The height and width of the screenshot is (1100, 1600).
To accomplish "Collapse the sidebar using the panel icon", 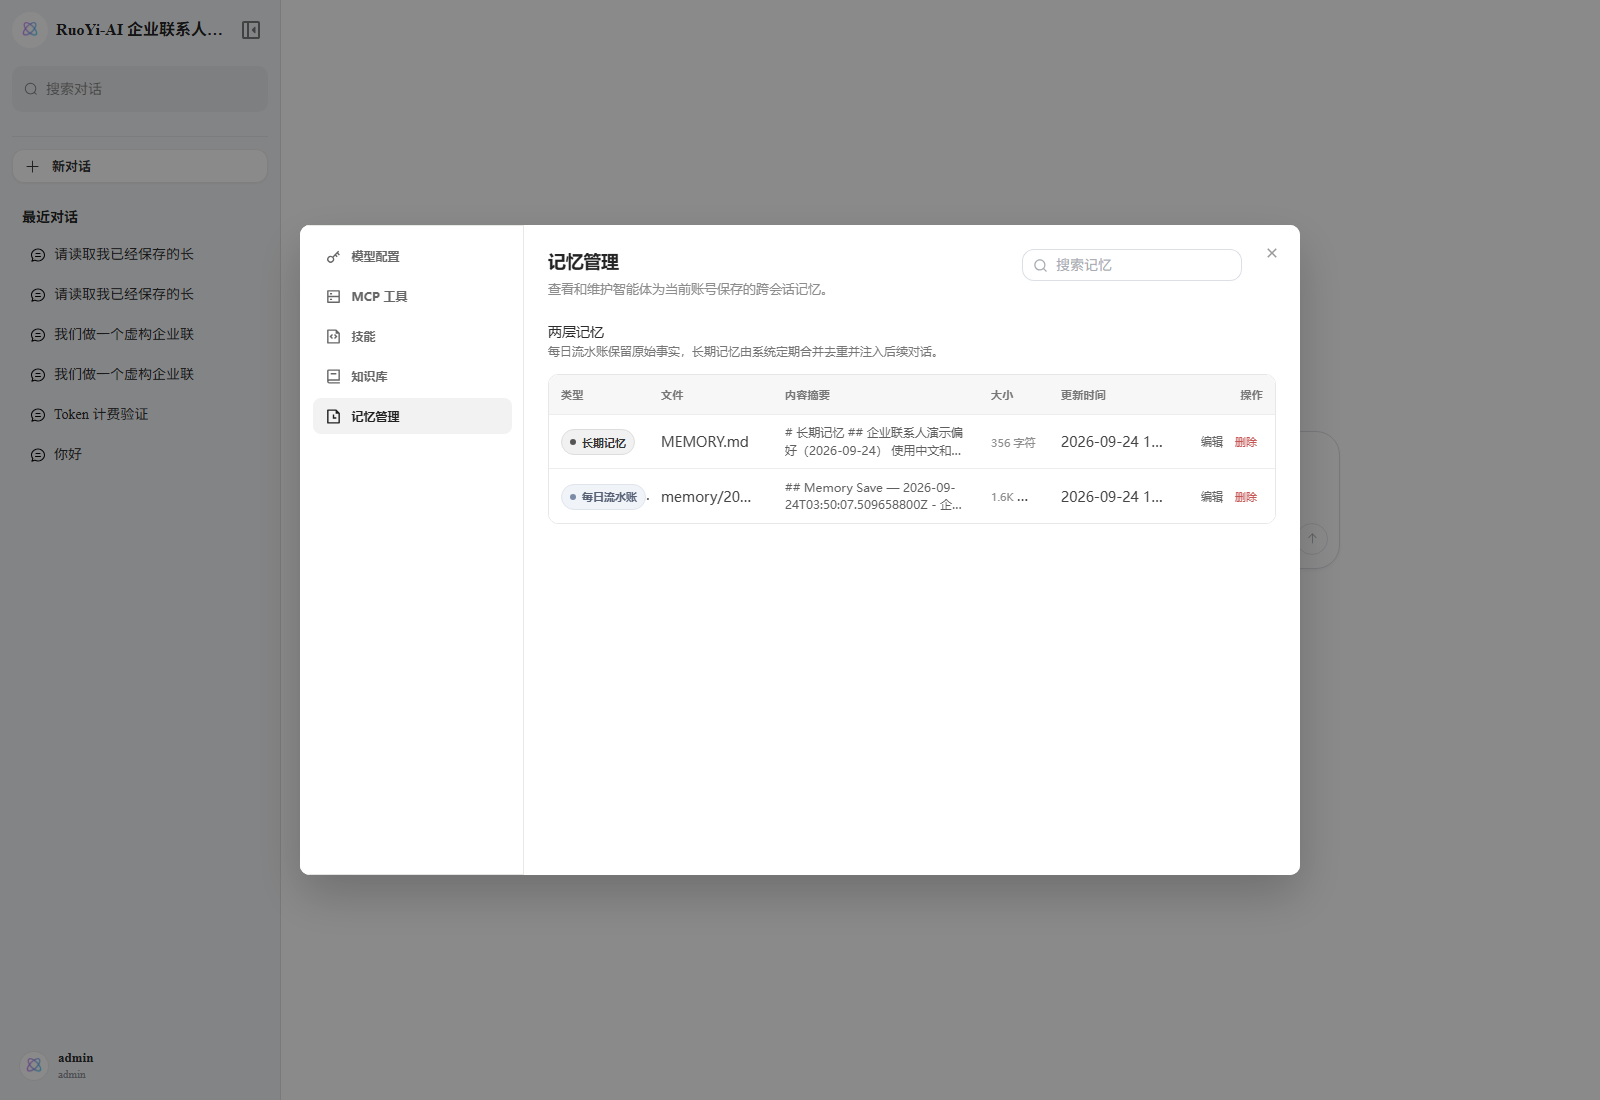I will [251, 30].
